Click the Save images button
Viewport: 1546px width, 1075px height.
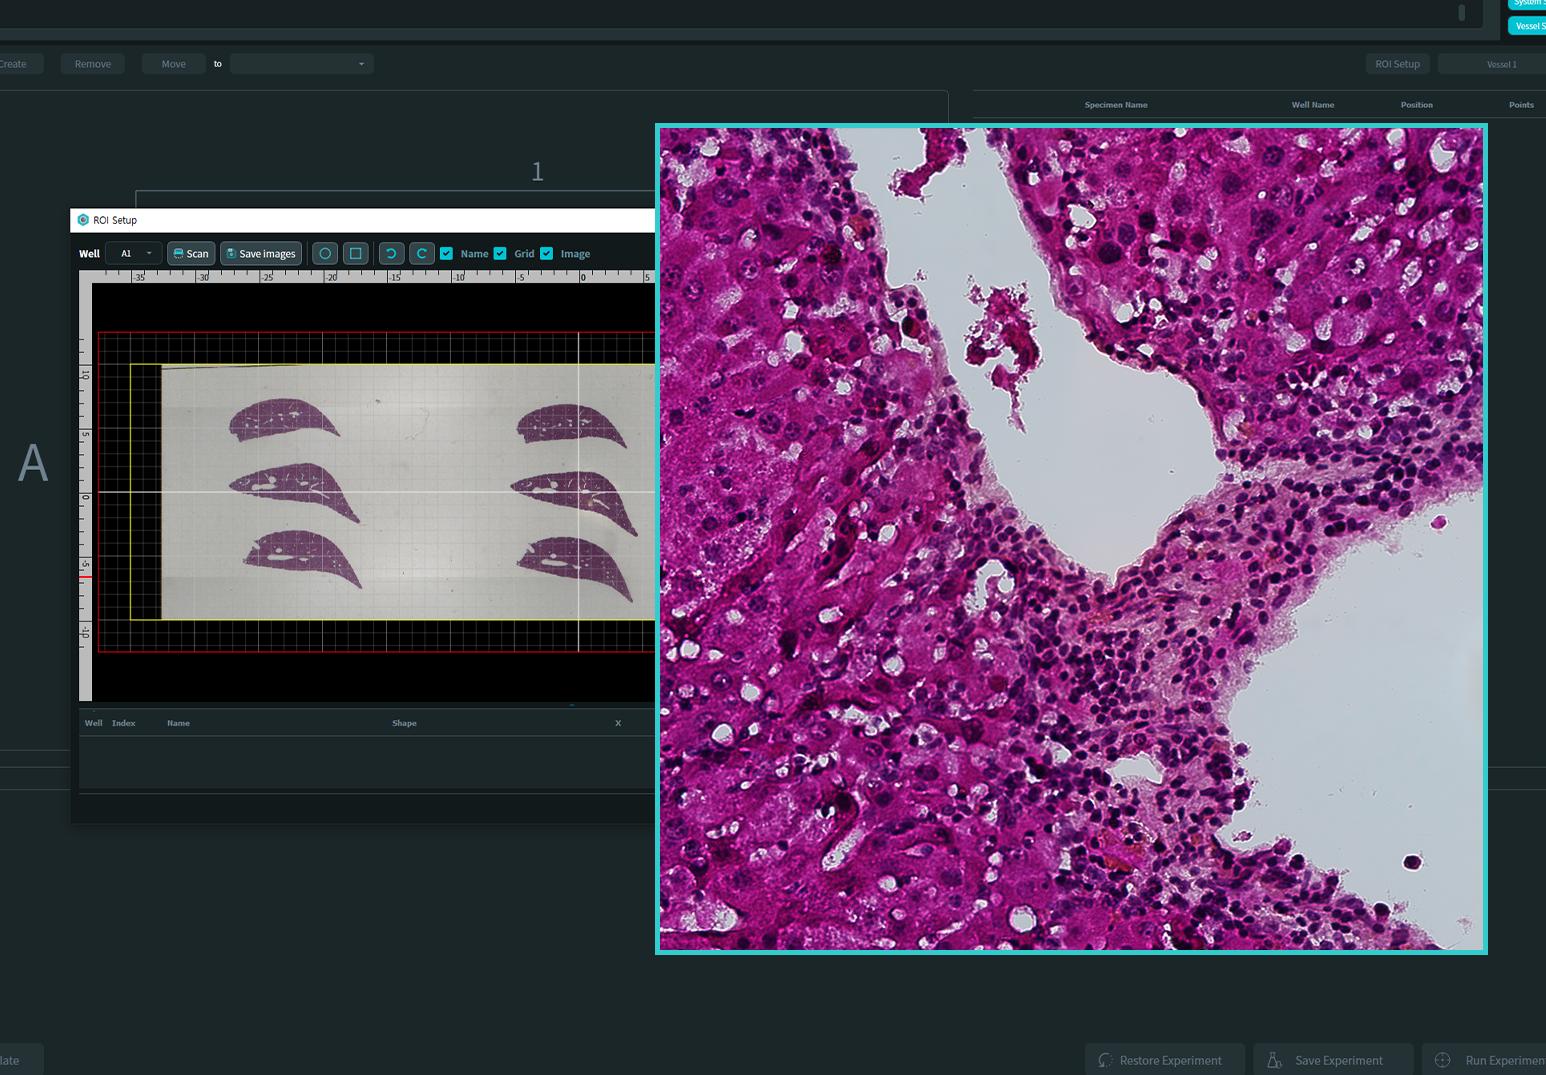(x=261, y=254)
